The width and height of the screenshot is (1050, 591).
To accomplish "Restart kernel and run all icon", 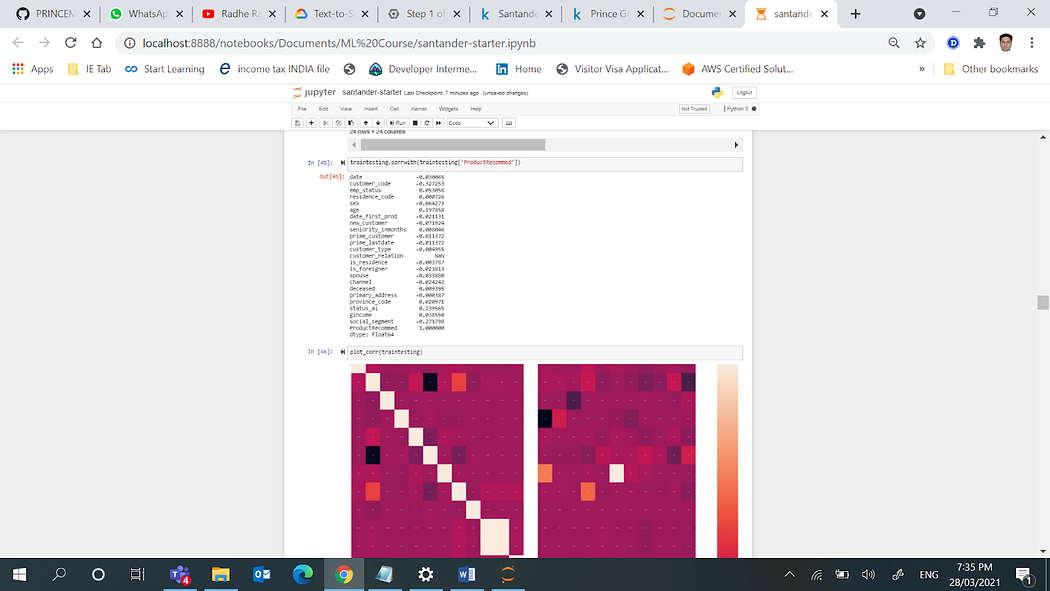I will click(439, 123).
